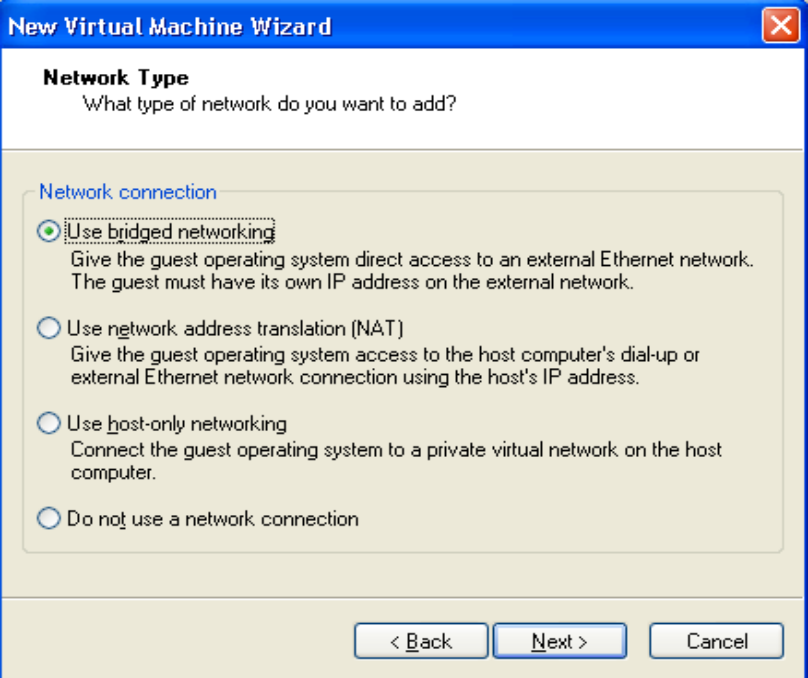Screen dimensions: 808x678
Task: Go to the next wizard step
Action: coord(560,642)
